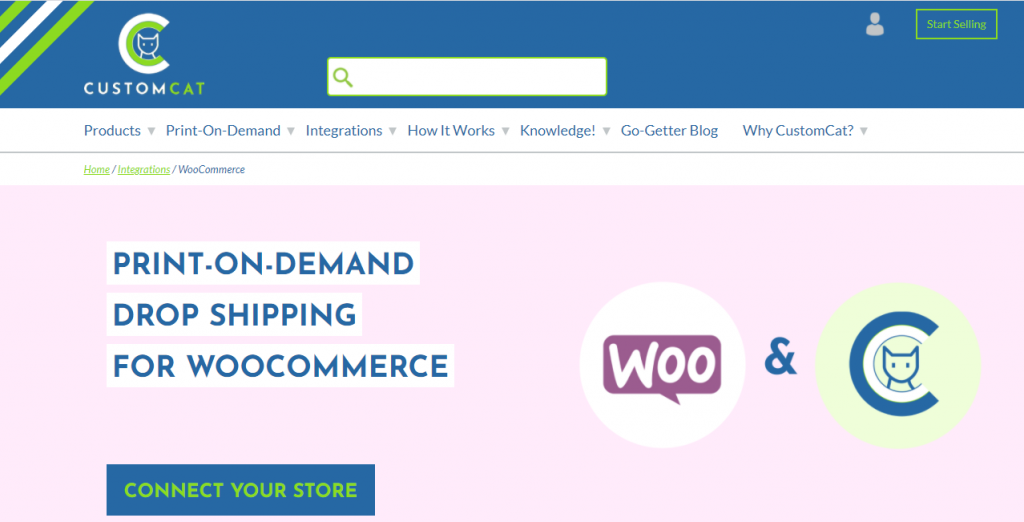The image size is (1024, 522).
Task: Expand the Print-On-Demand dropdown arrow
Action: click(291, 131)
